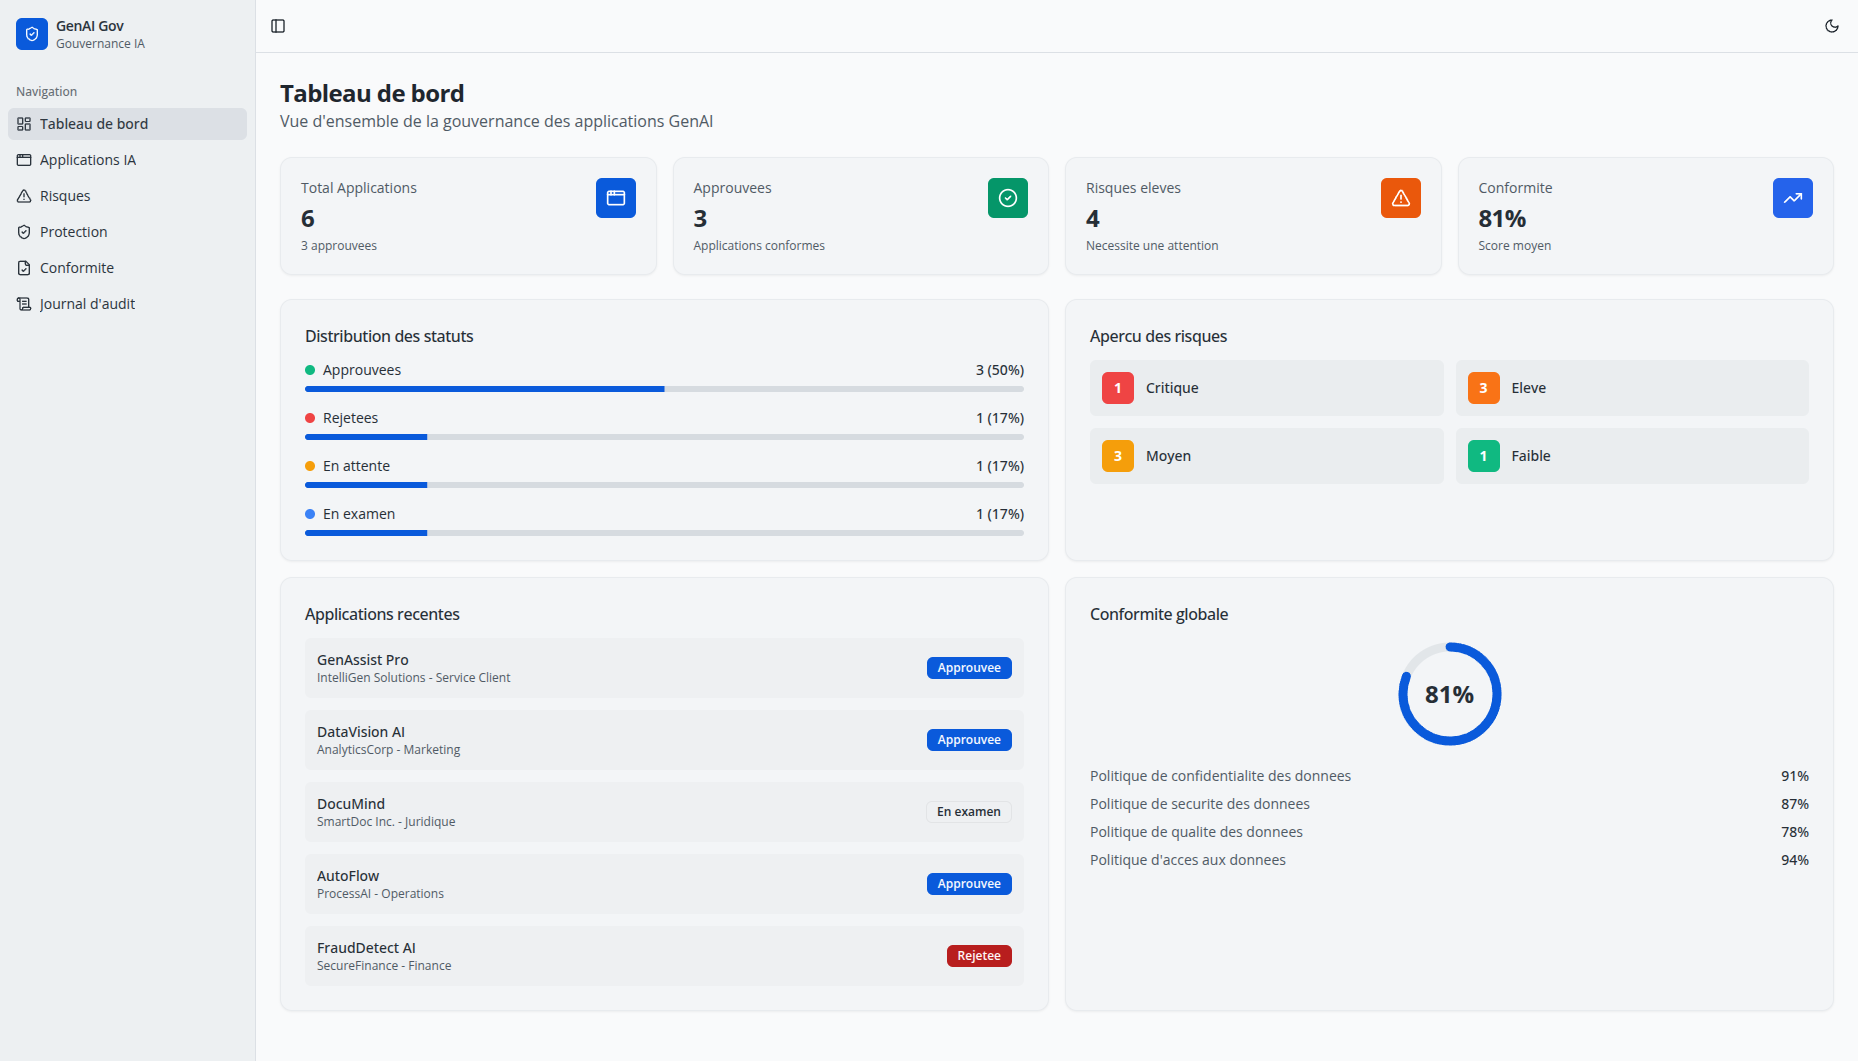Click the En examen badge for DocuMind
The image size is (1858, 1061).
968,812
